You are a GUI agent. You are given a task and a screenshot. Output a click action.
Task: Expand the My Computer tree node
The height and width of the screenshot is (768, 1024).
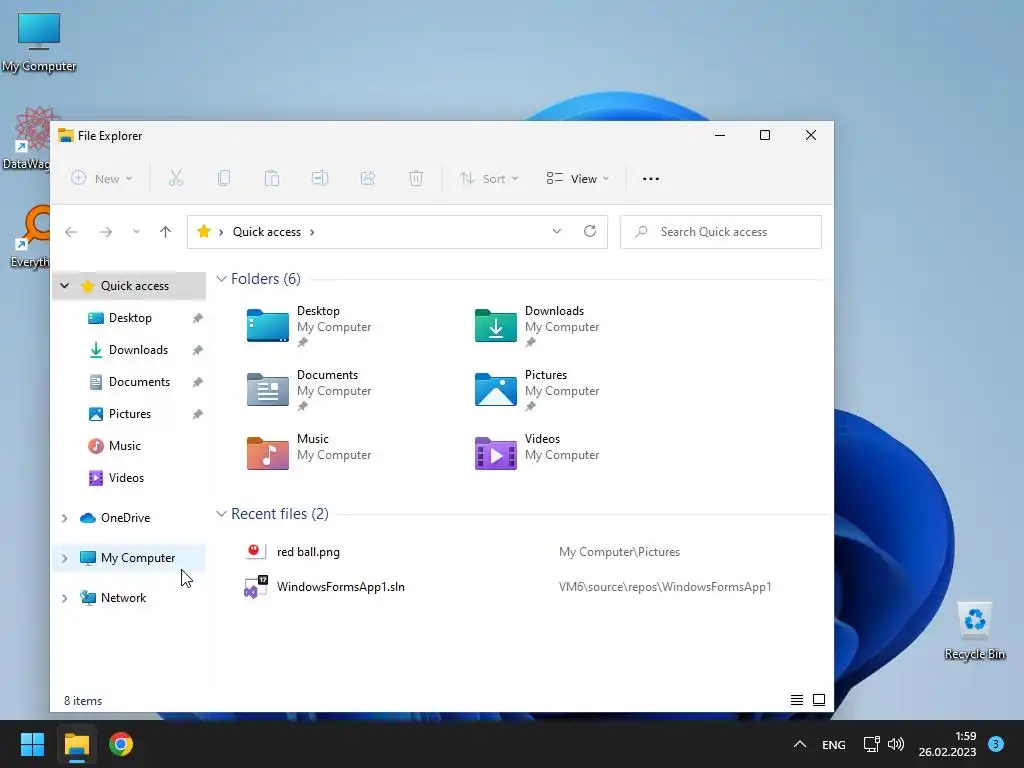[x=65, y=558]
